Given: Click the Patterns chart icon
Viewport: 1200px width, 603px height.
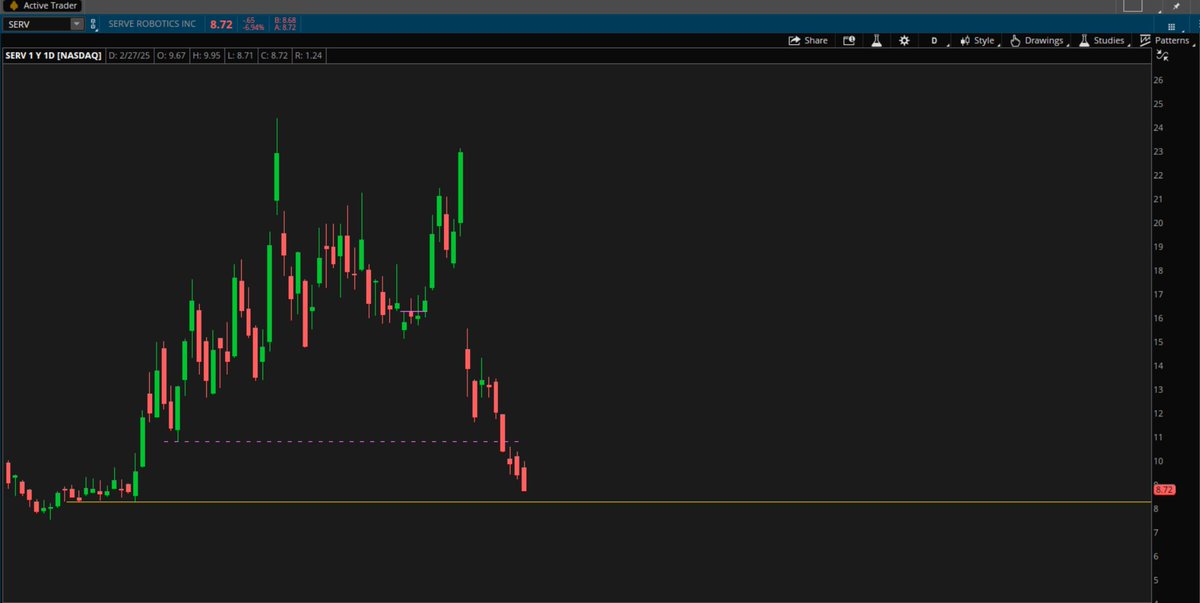Looking at the screenshot, I should [x=1146, y=41].
